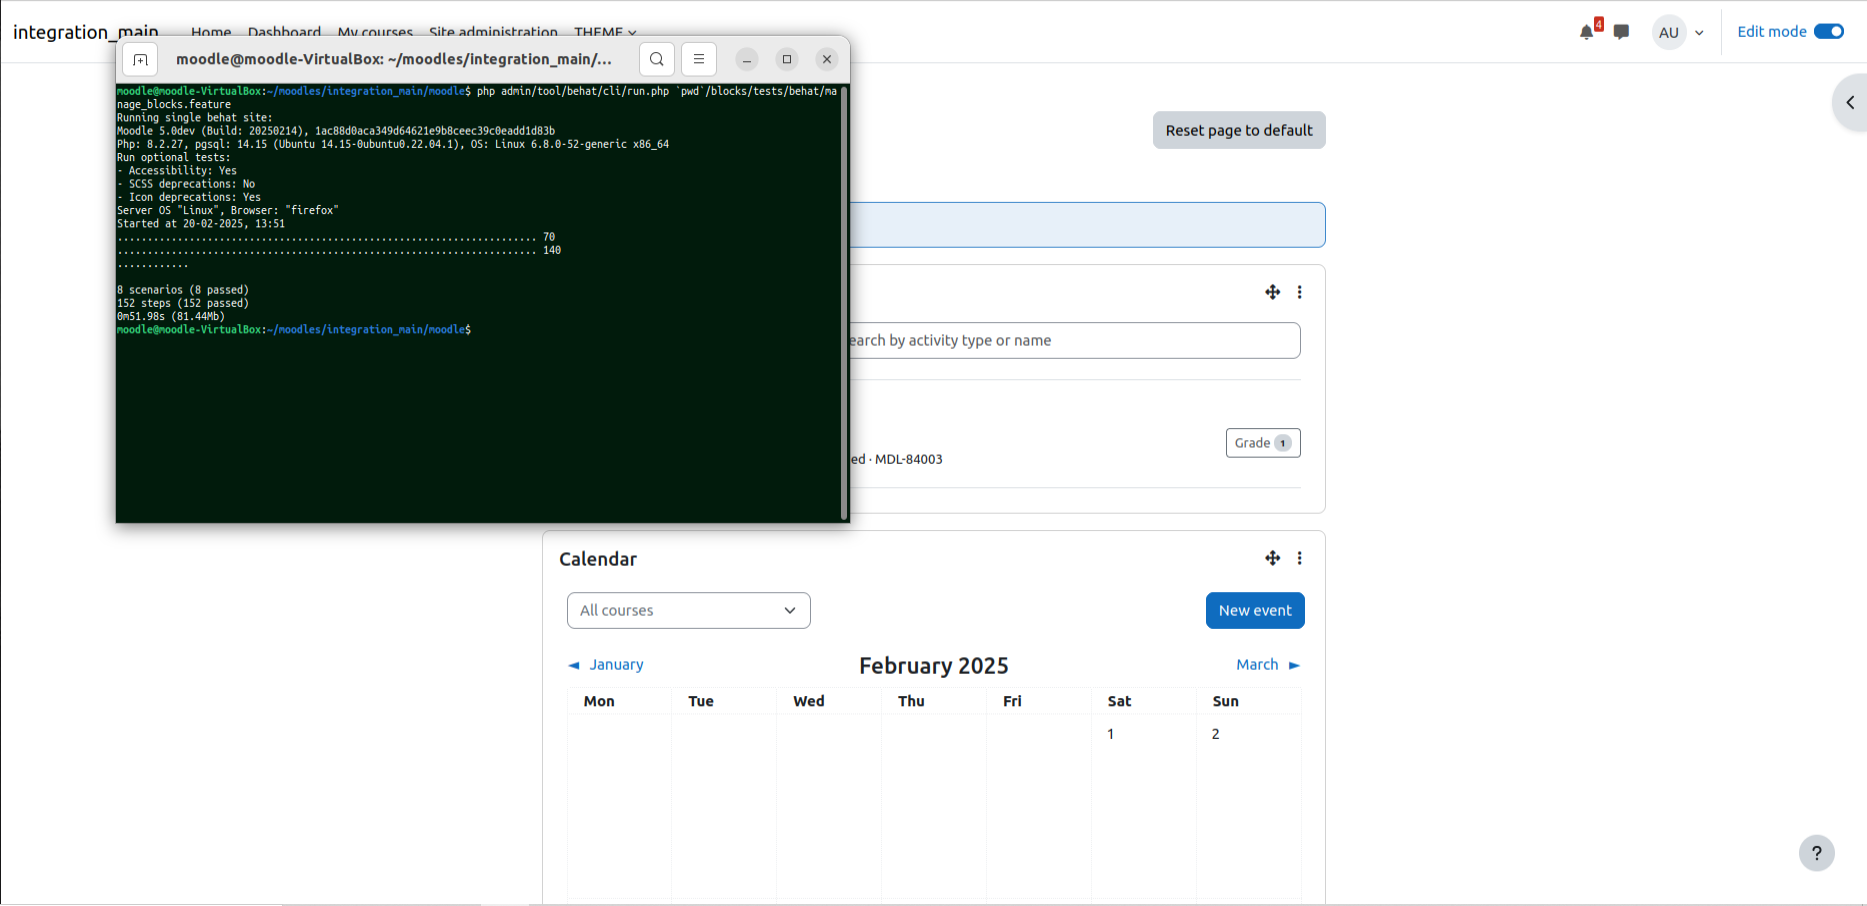Open the block drawer arrow
1867x906 pixels.
[1850, 102]
